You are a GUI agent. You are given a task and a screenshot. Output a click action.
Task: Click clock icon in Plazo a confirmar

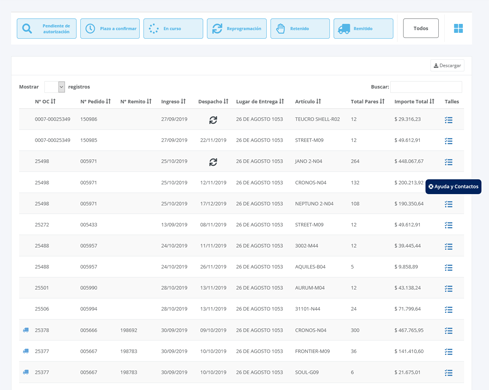pyautogui.click(x=90, y=29)
